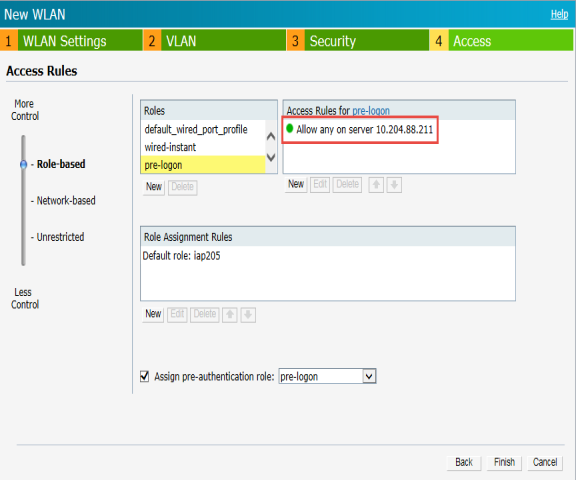Screen dimensions: 576x480
Task: Select the green Allow any on server rule
Action: click(360, 130)
